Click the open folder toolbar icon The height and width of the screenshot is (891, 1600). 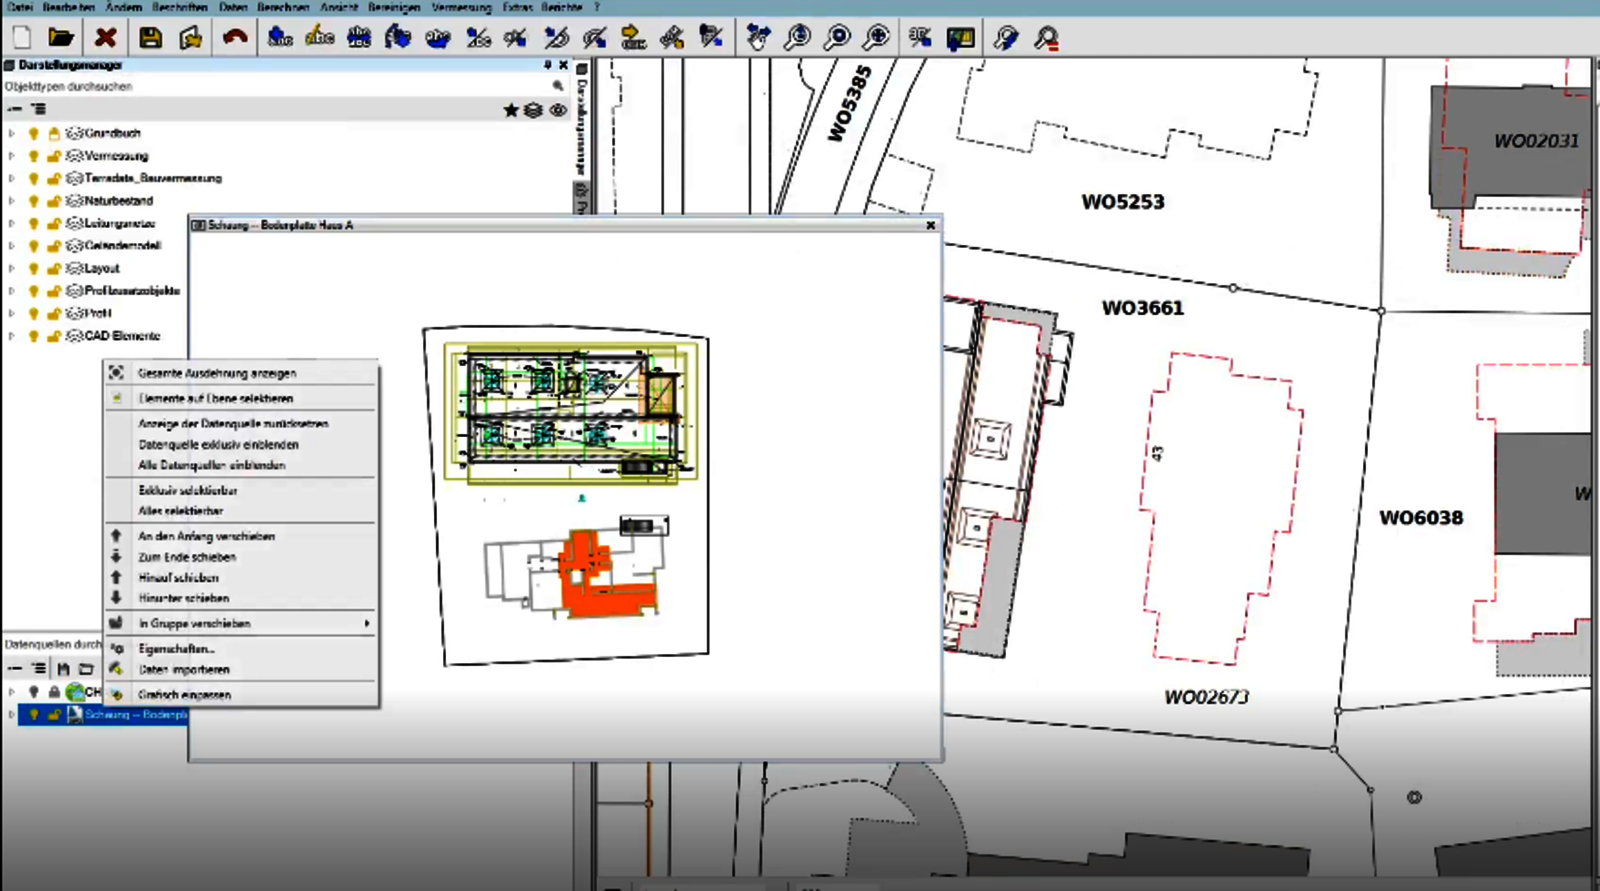[x=61, y=38]
